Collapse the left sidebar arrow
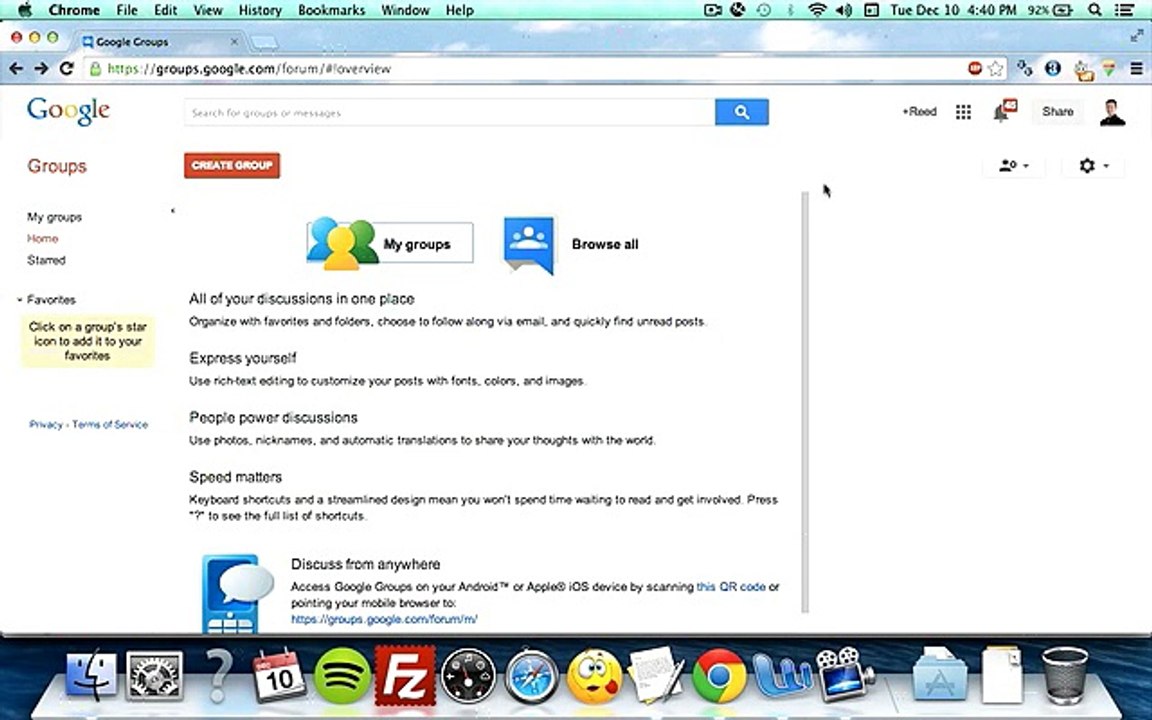The height and width of the screenshot is (720, 1152). pos(173,211)
